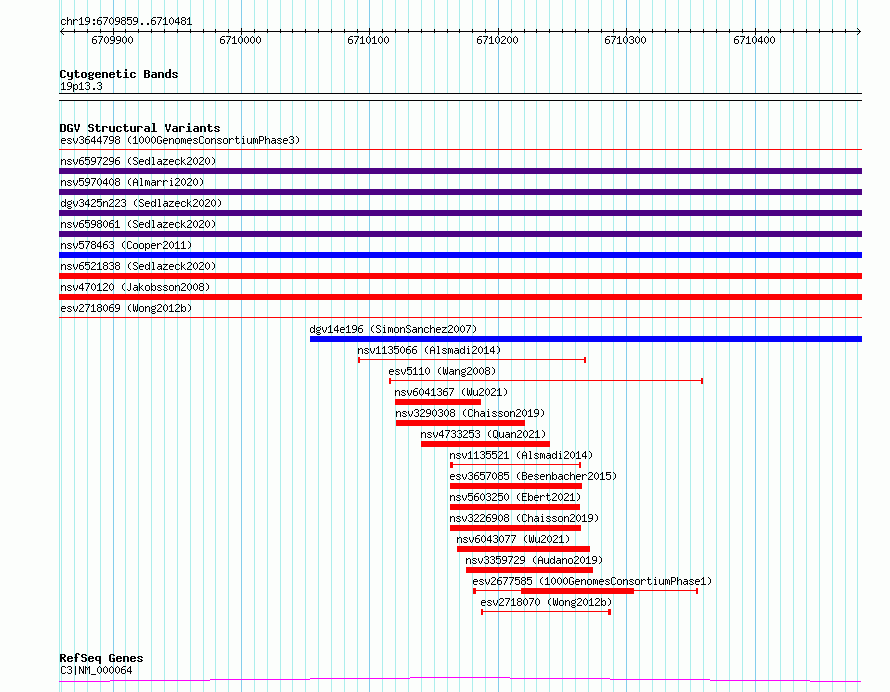Select the dgv14e196 (SimonSanchez2007) label
This screenshot has height=692, width=890.
393,329
